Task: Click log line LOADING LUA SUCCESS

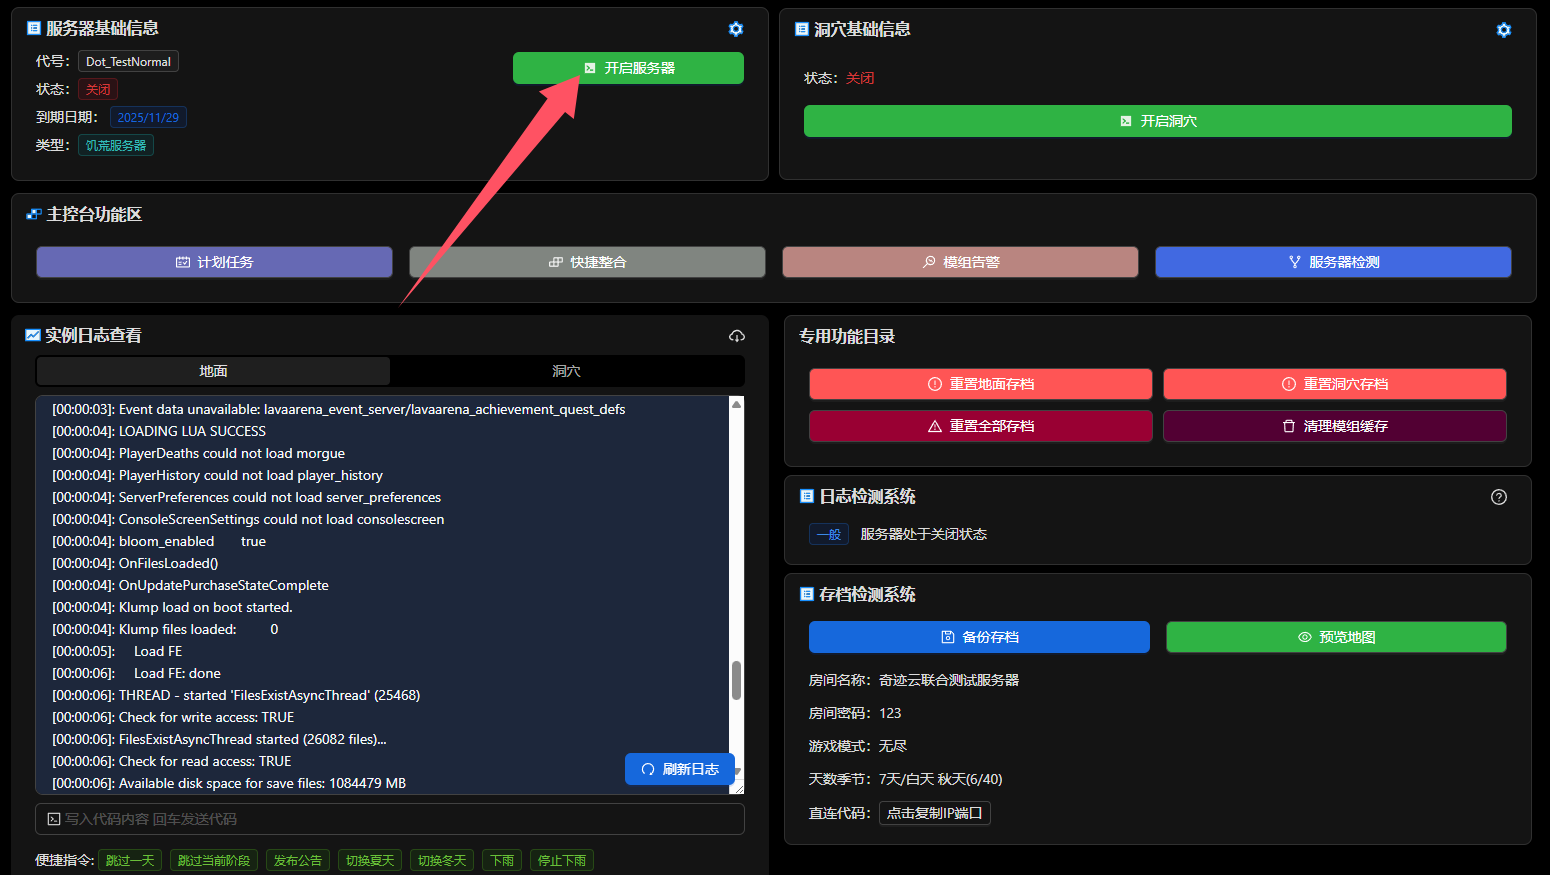Action: point(159,431)
